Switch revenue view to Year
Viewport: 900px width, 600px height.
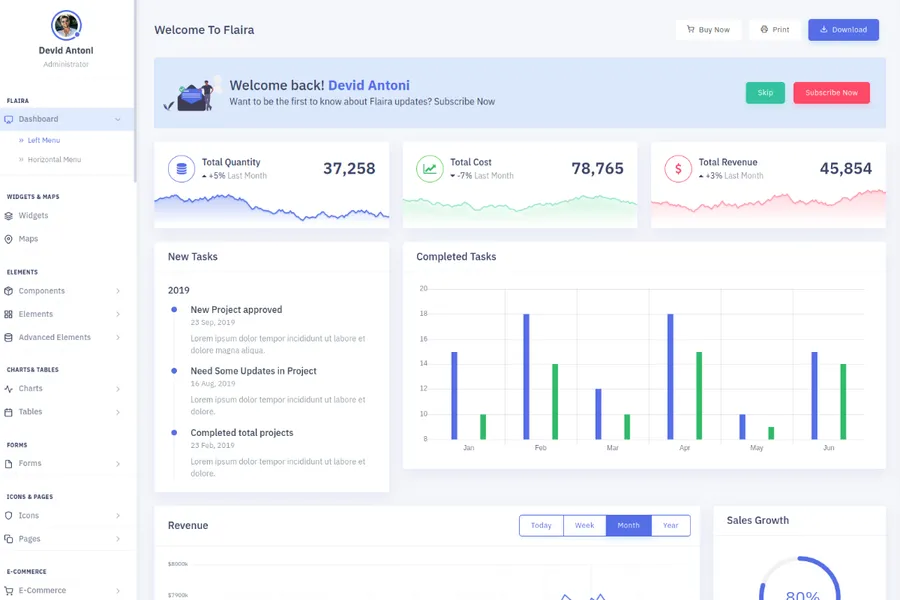[670, 525]
